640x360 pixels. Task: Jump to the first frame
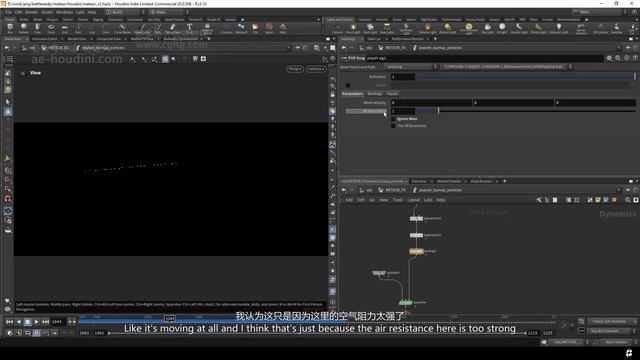tap(9, 322)
